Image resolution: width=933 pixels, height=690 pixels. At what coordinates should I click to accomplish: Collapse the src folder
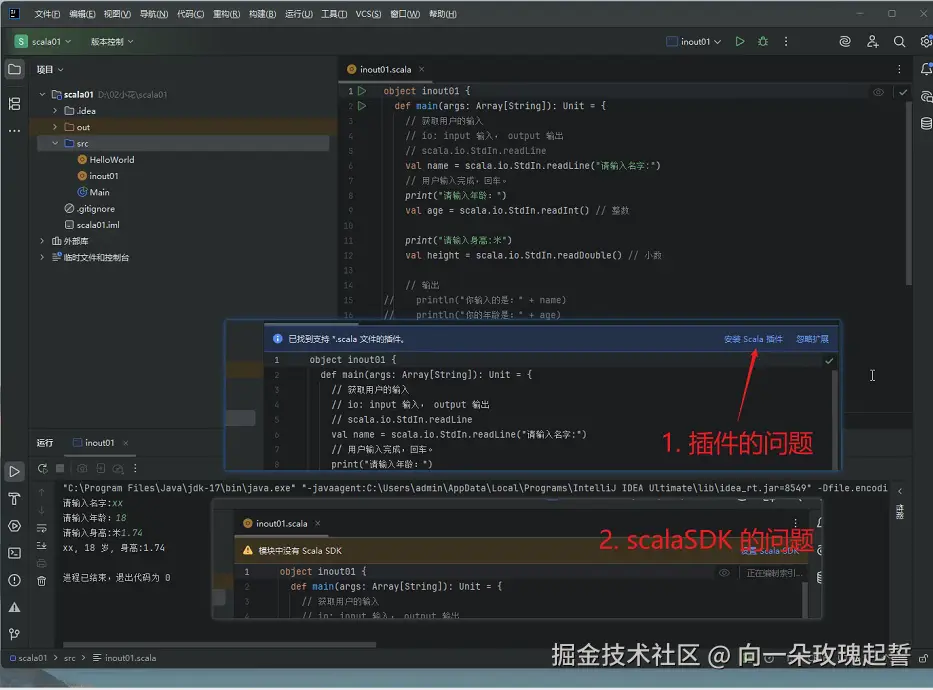click(x=55, y=143)
